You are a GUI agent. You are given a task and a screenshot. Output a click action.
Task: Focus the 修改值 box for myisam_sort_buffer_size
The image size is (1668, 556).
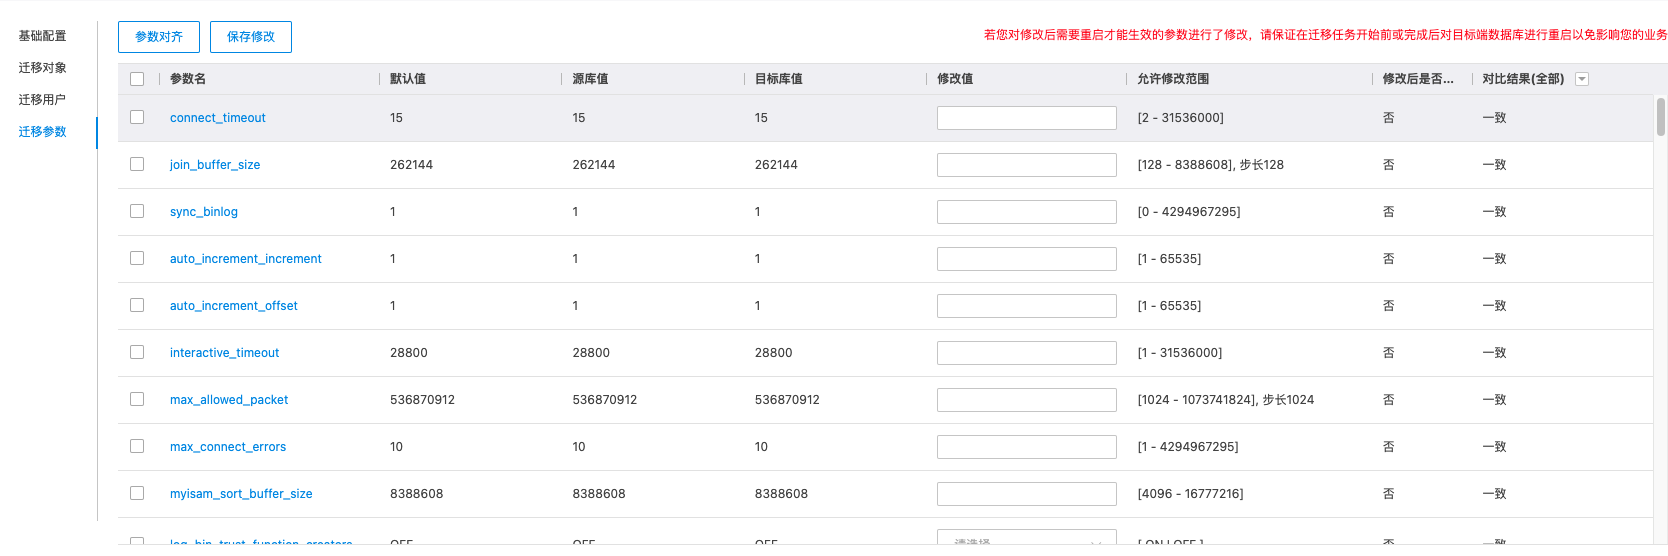[x=1027, y=494]
